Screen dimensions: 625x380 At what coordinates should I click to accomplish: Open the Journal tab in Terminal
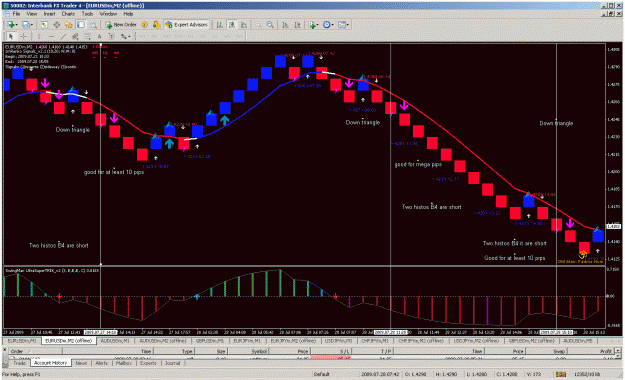[173, 363]
